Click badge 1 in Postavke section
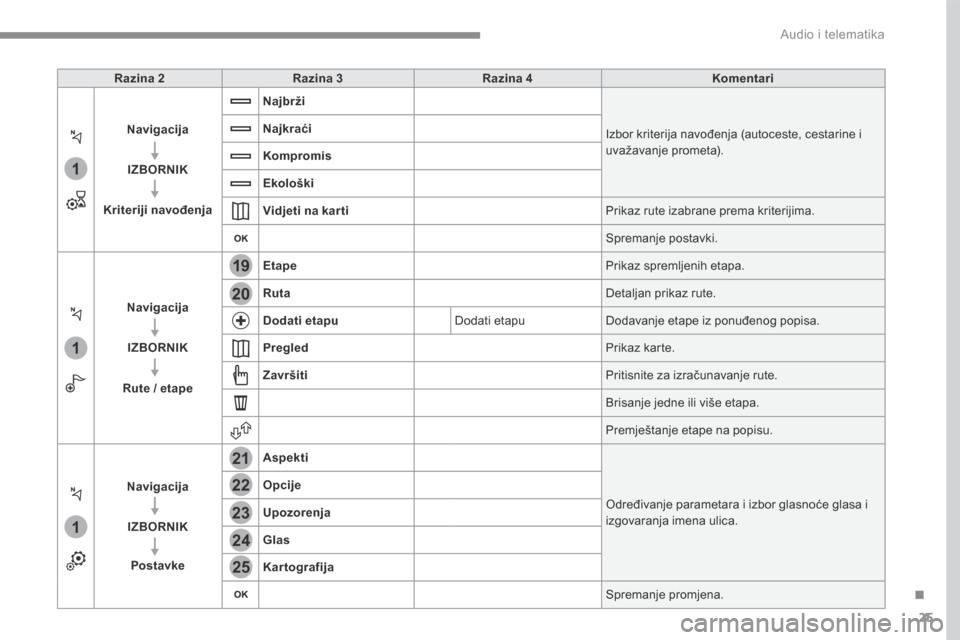The width and height of the screenshot is (960, 640). [x=76, y=527]
